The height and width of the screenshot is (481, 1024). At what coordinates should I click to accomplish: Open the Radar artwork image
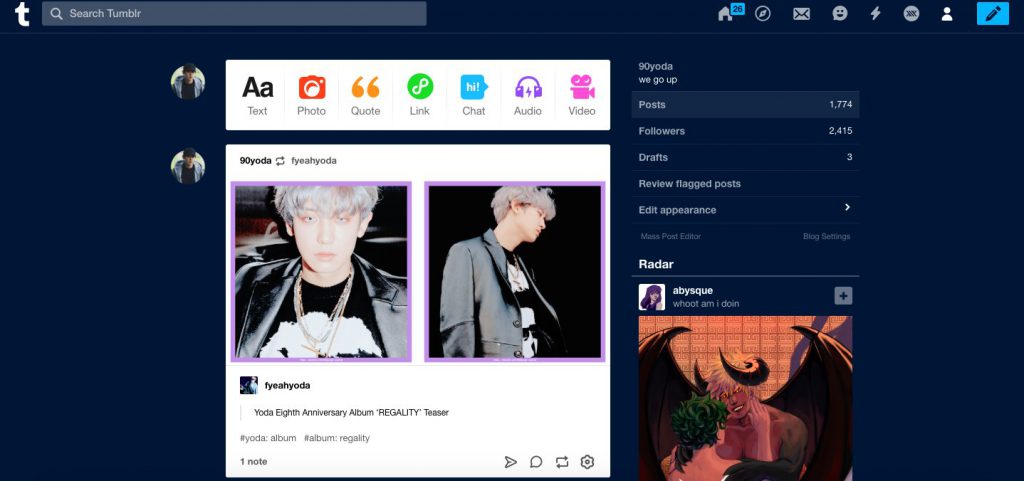pos(745,398)
